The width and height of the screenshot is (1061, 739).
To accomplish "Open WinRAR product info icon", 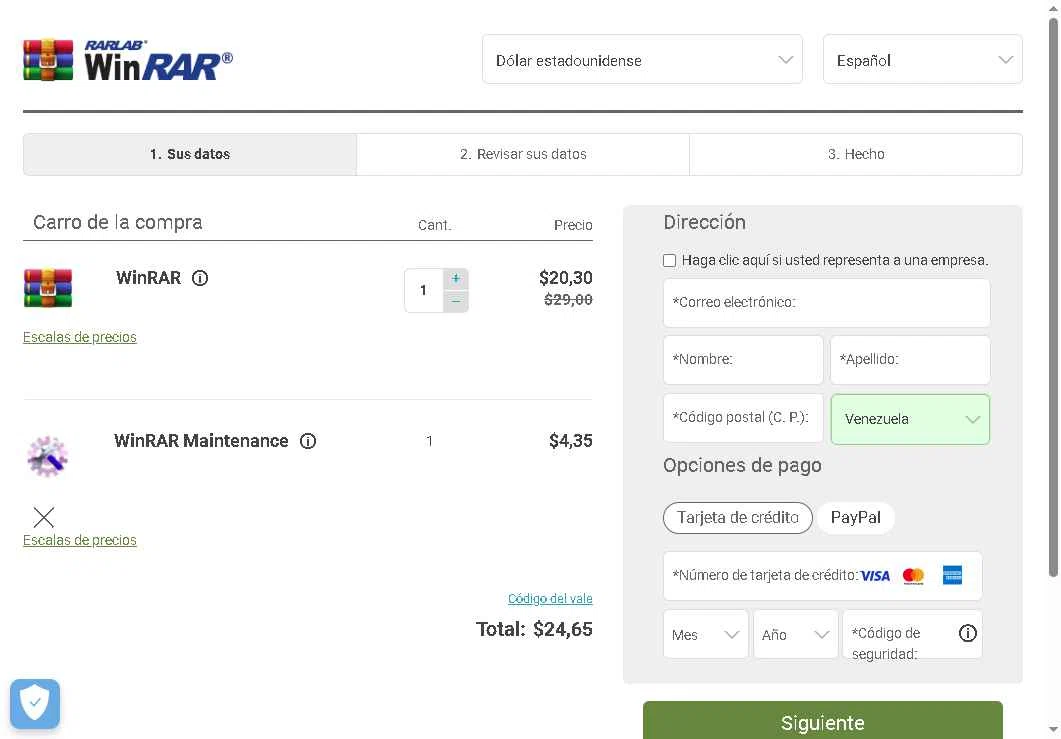I will click(200, 278).
